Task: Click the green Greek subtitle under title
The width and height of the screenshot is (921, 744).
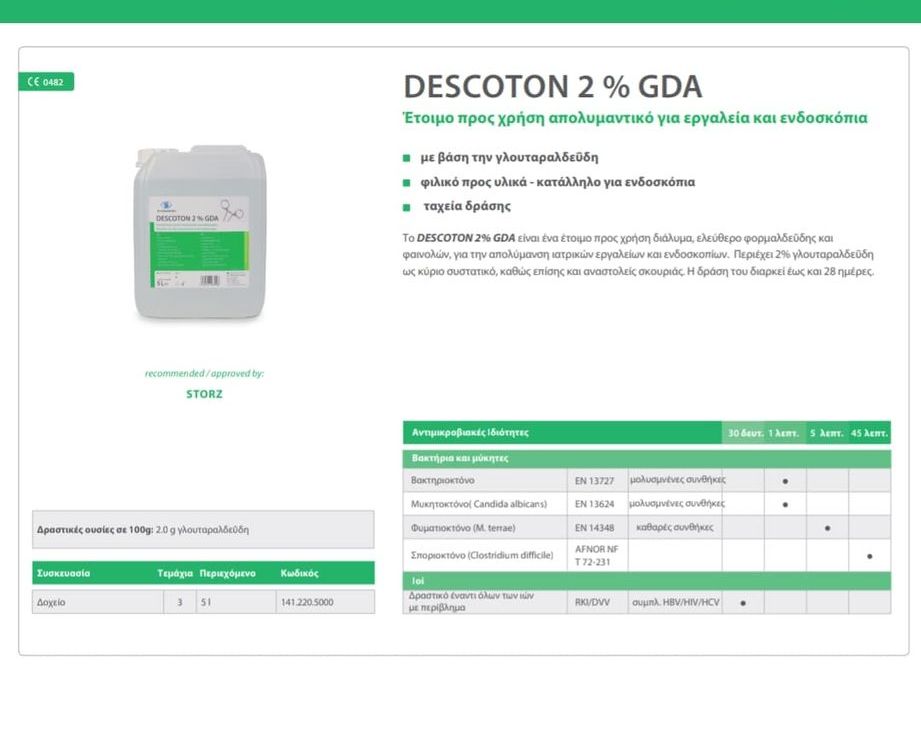Action: point(635,118)
